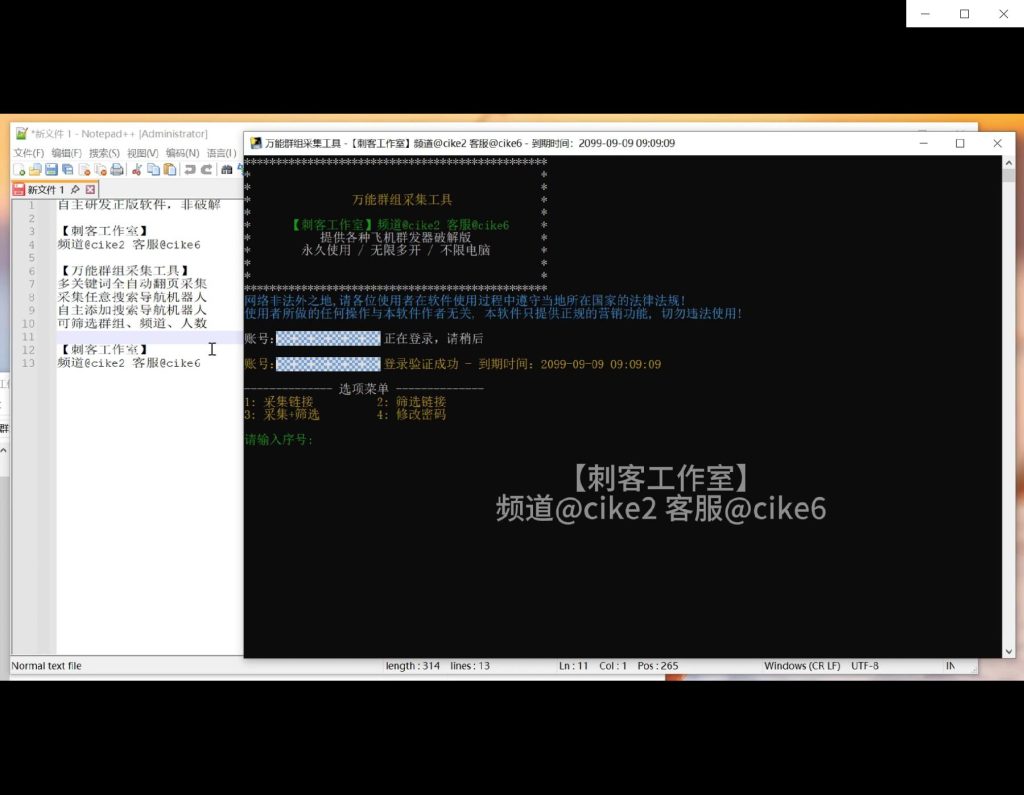Redo the last undone edit

click(x=207, y=168)
